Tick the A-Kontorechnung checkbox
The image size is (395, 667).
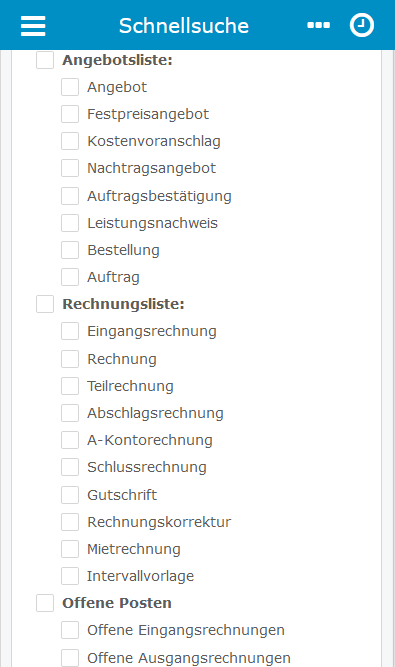pyautogui.click(x=70, y=440)
